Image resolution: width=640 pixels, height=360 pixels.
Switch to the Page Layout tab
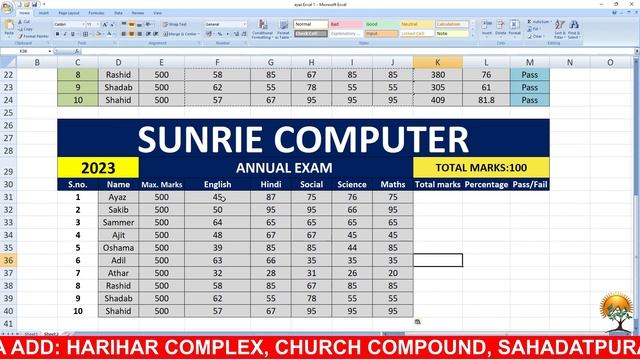pyautogui.click(x=69, y=13)
